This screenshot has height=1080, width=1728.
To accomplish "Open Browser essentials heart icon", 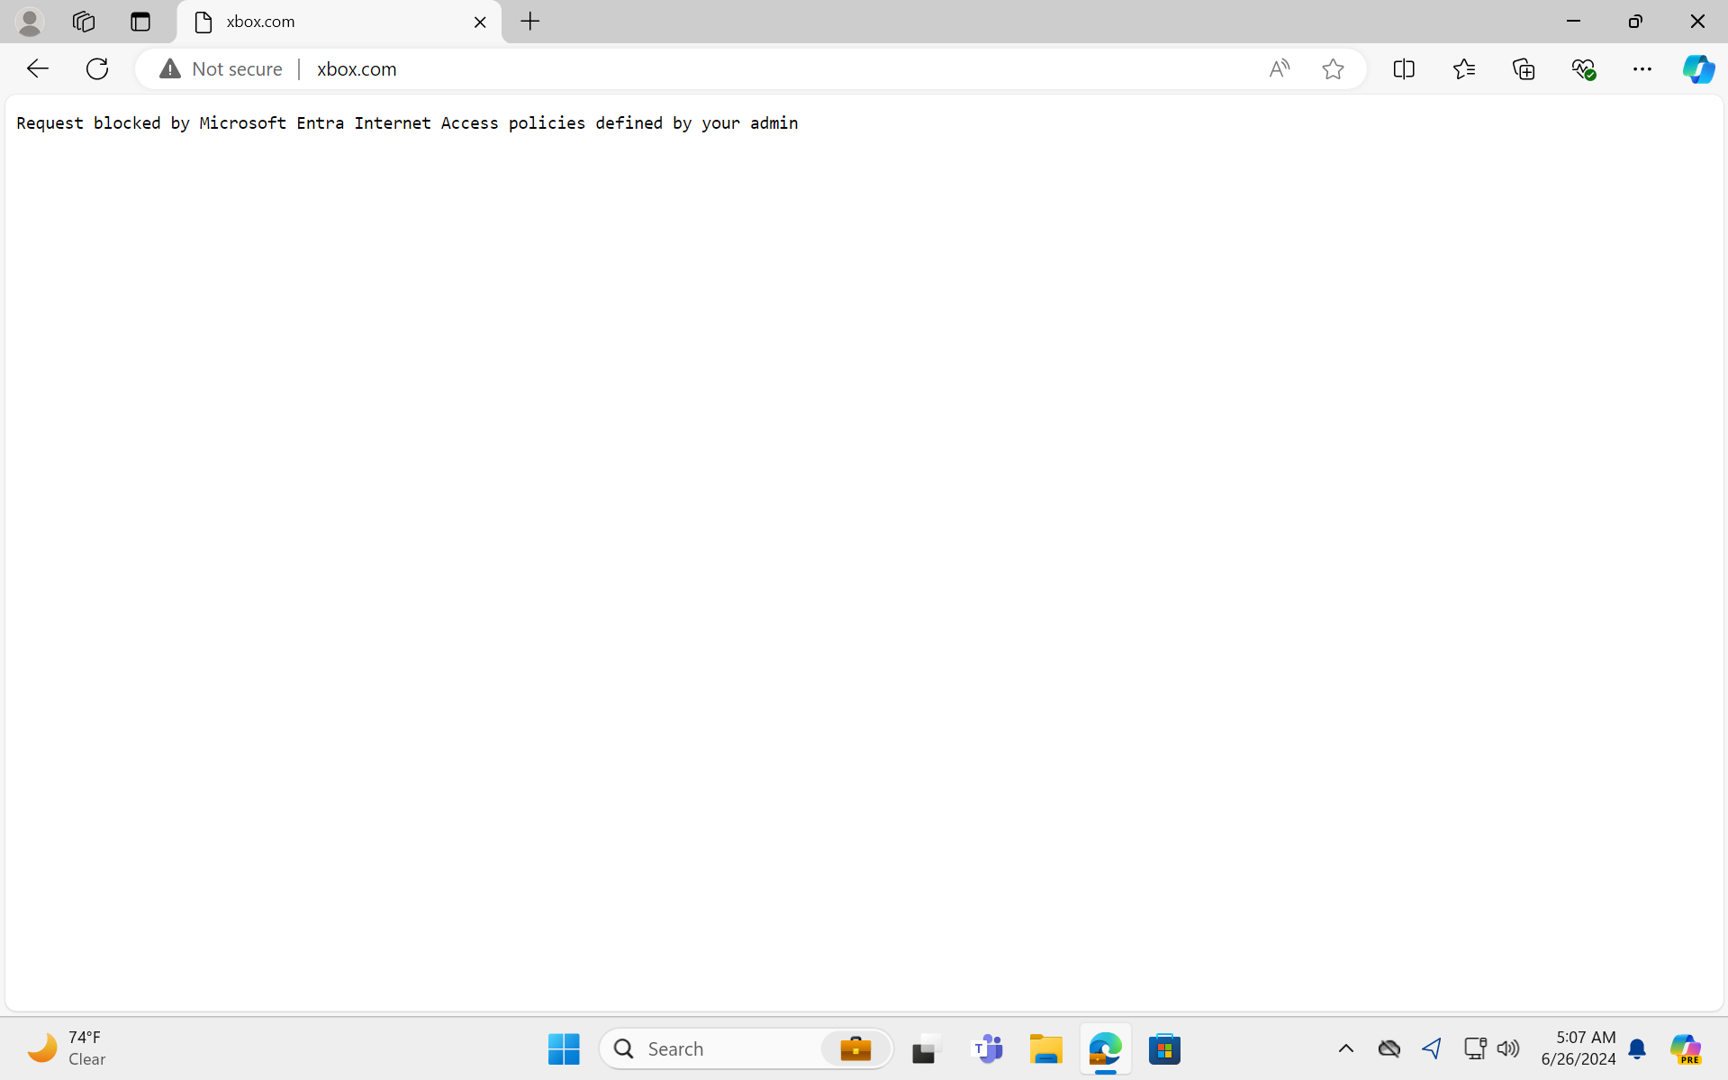I will 1583,69.
